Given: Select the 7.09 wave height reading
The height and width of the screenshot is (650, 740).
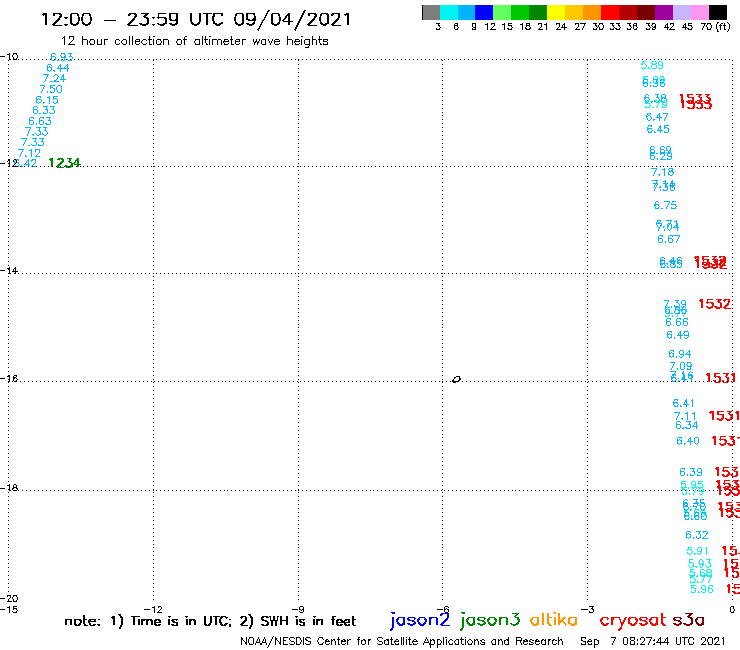Looking at the screenshot, I should 681,366.
